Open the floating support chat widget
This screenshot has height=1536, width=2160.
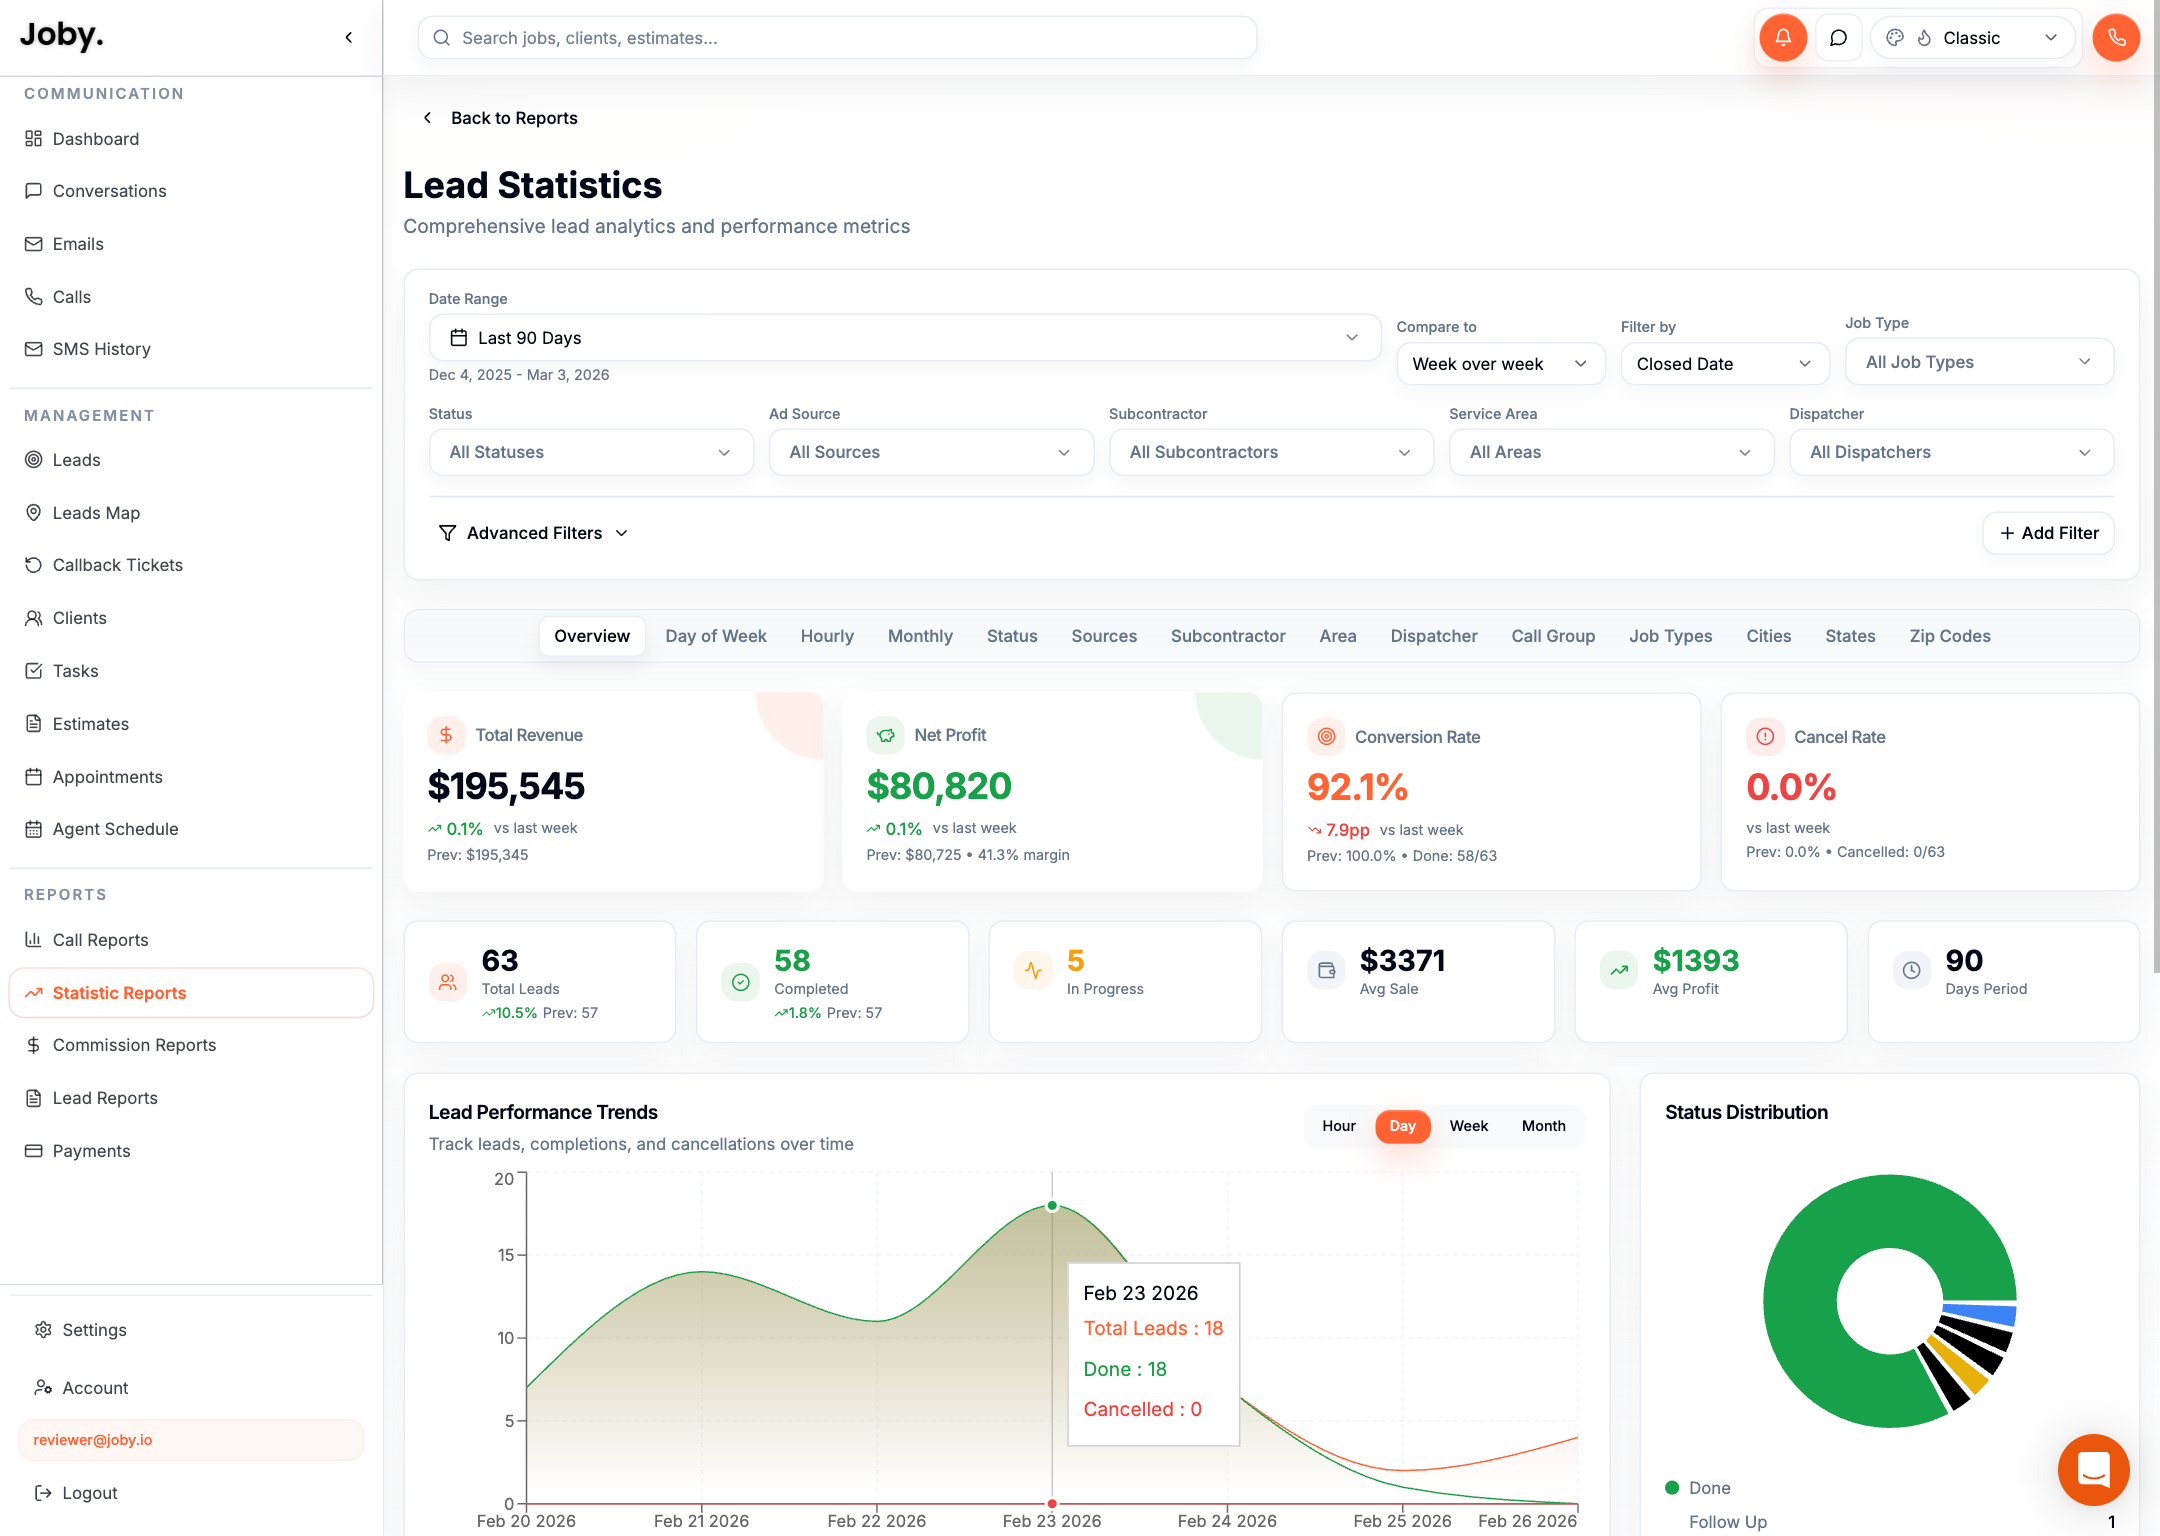(x=2093, y=1470)
